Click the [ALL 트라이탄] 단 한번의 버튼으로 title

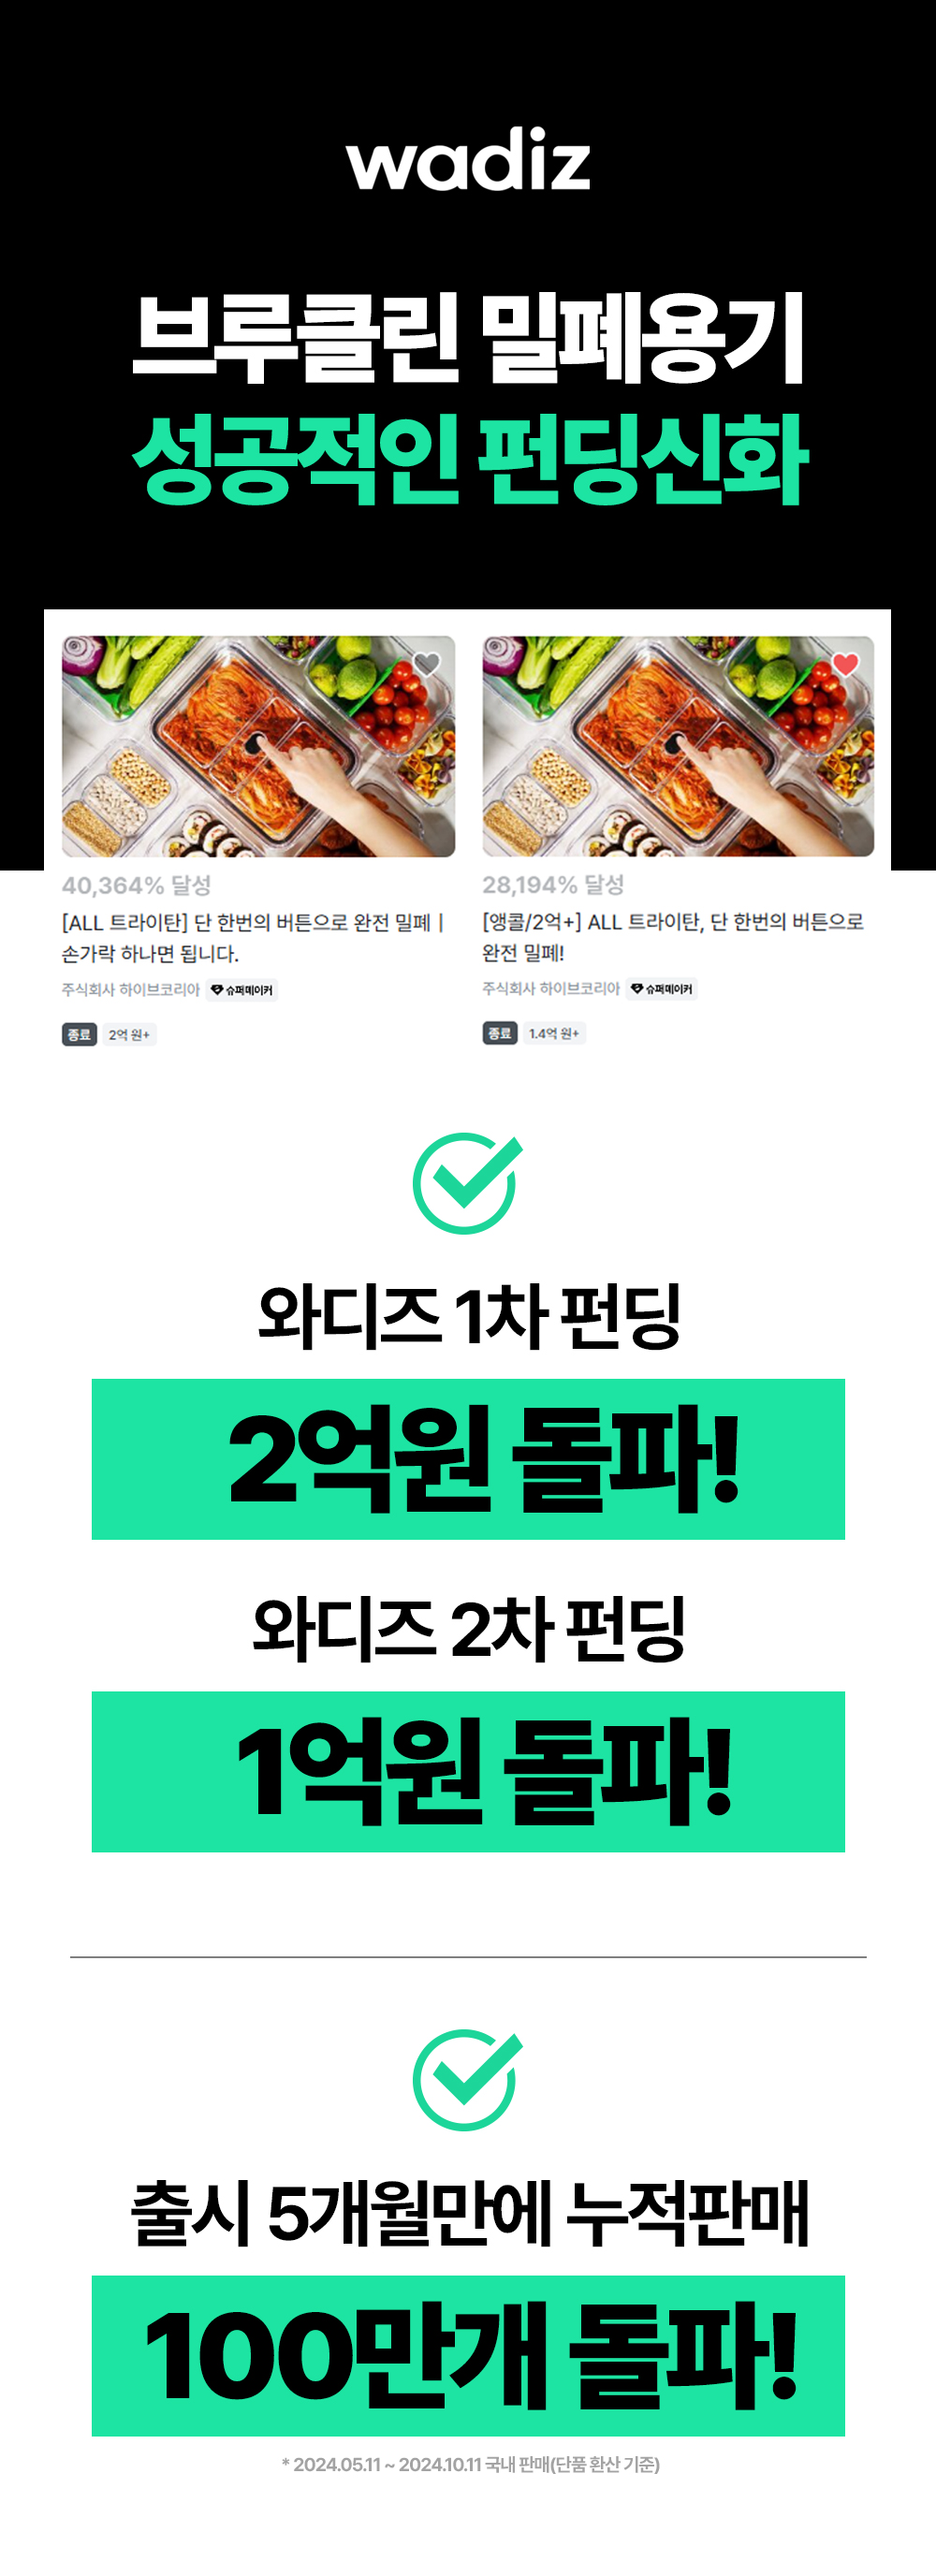tap(253, 937)
